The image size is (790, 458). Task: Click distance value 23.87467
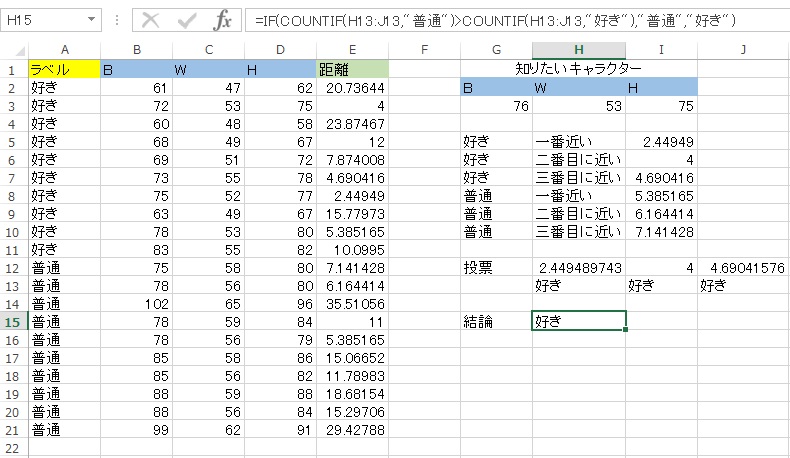coord(352,124)
